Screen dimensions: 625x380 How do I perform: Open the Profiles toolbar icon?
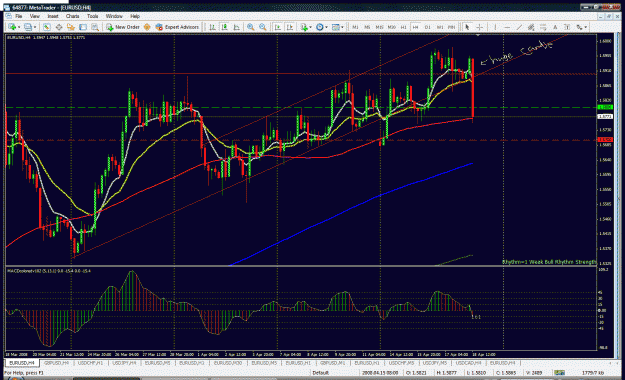(x=28, y=27)
